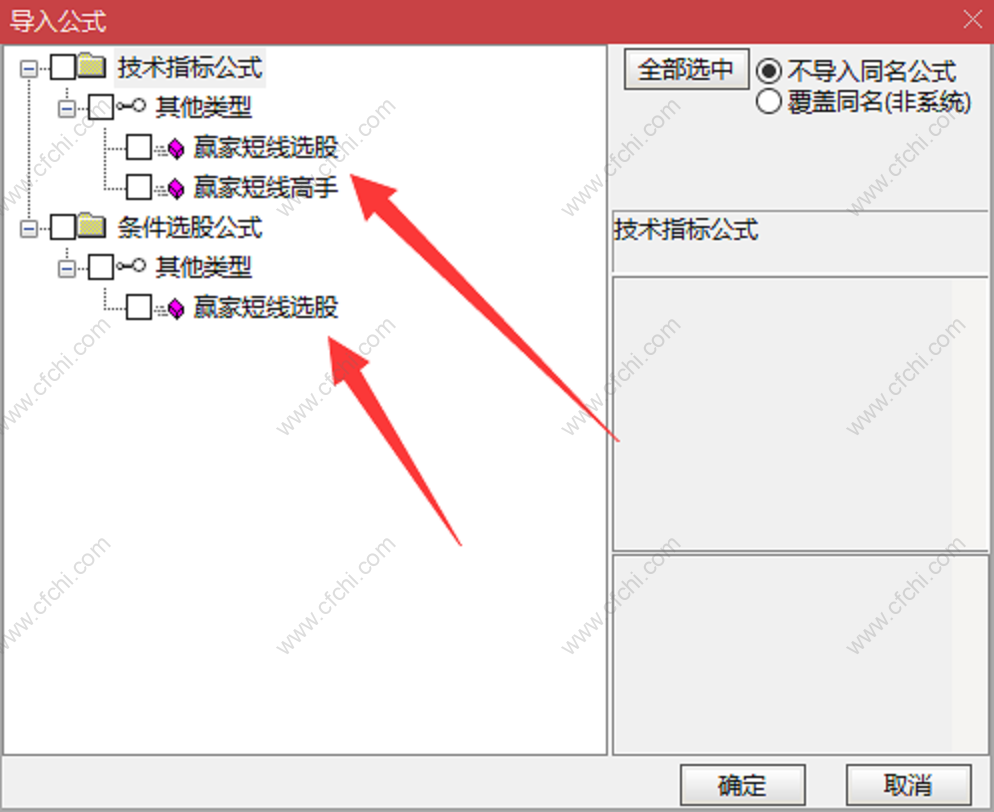Image resolution: width=994 pixels, height=812 pixels.
Task: Click the magenta diamond icon of 赢家短线高手
Action: 176,188
